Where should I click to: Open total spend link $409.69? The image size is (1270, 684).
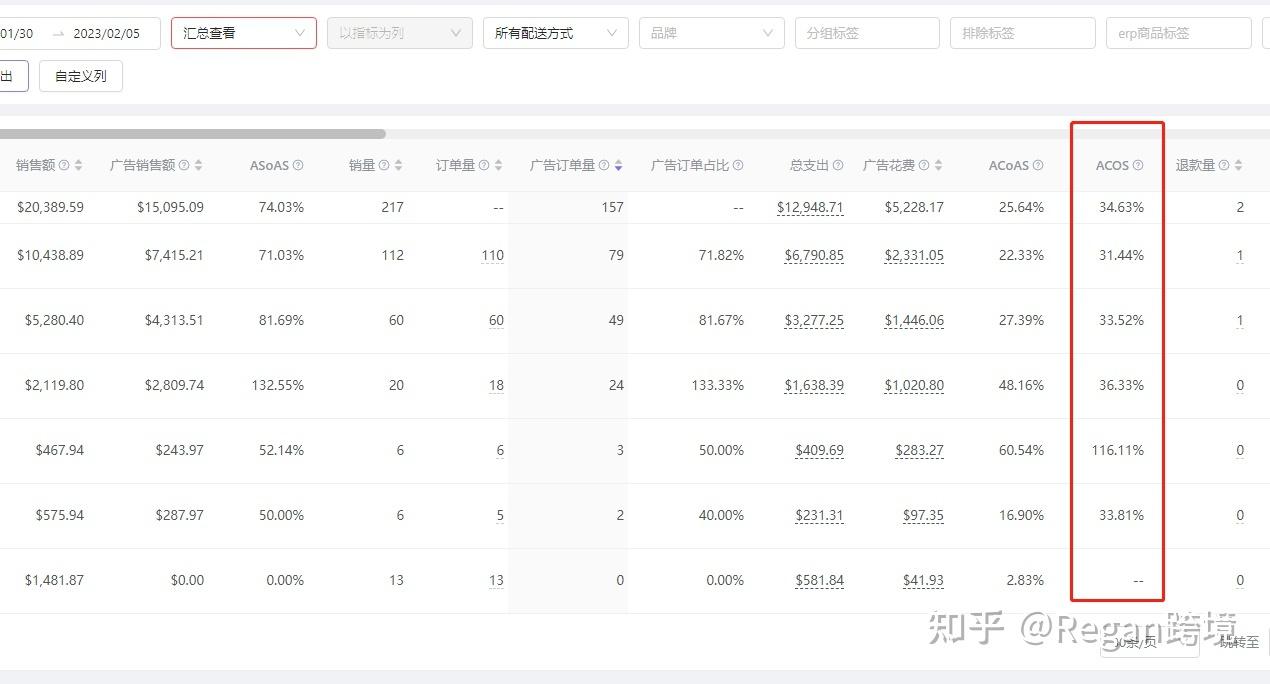click(820, 451)
